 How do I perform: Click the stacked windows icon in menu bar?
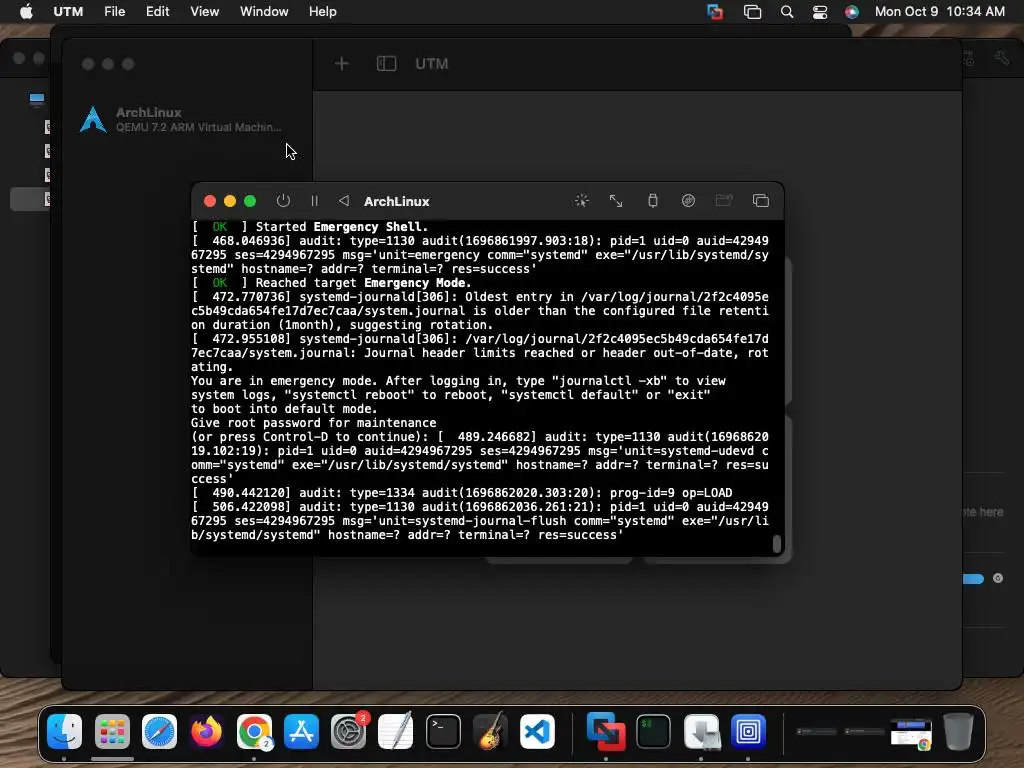click(752, 12)
